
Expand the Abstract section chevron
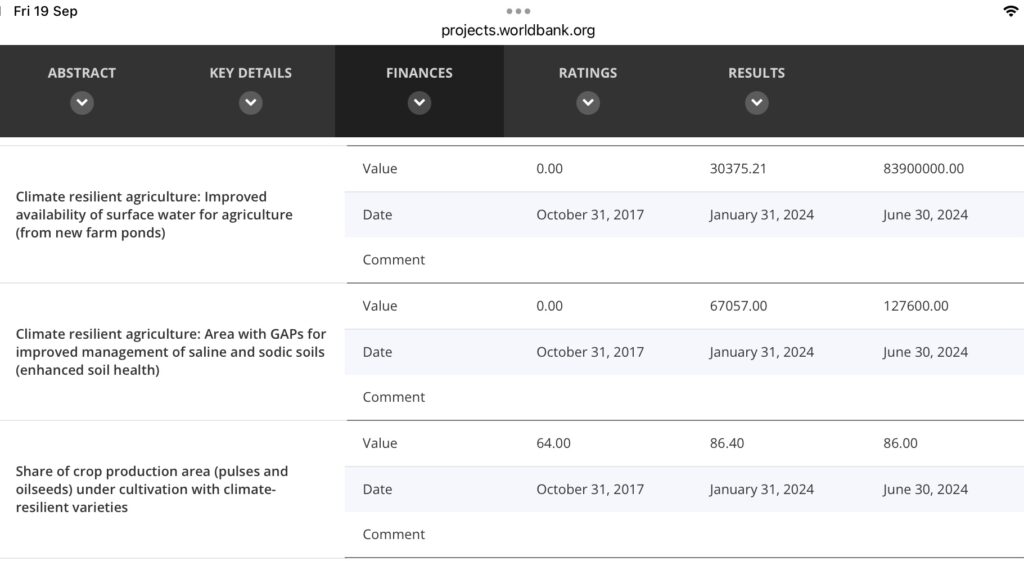coord(82,102)
